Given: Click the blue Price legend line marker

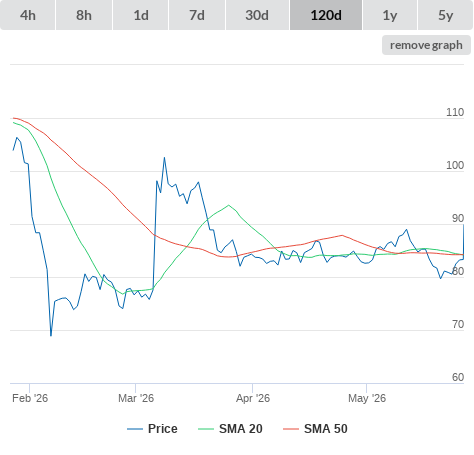Looking at the screenshot, I should click(135, 429).
